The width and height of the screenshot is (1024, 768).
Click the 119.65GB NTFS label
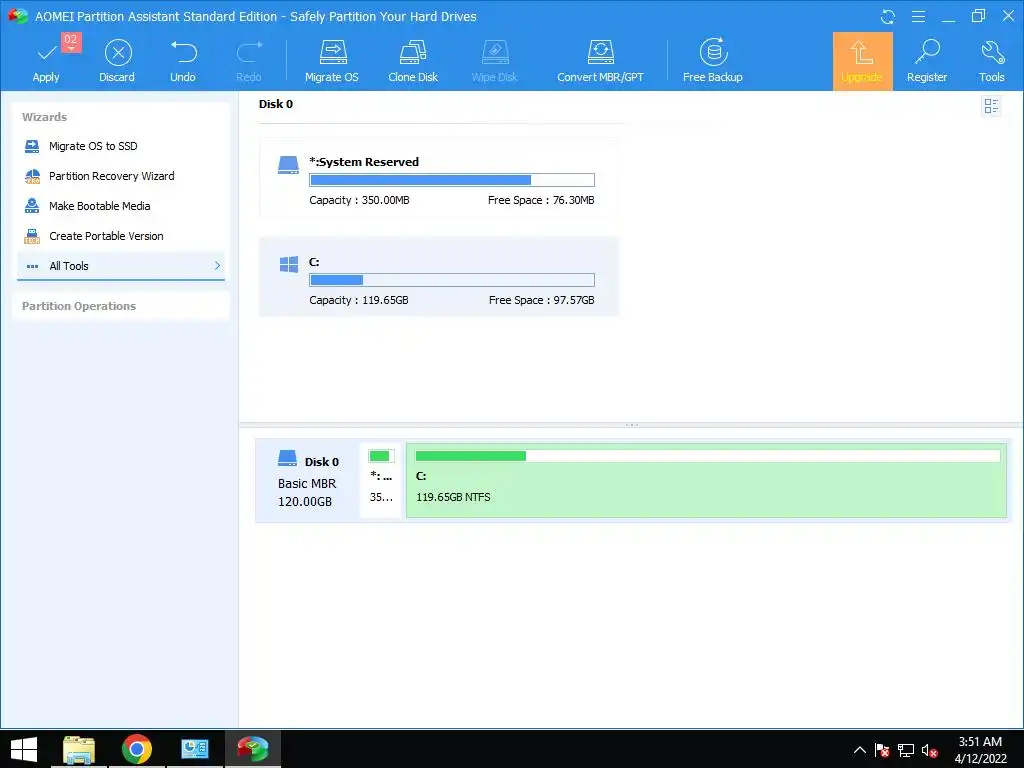tap(453, 498)
